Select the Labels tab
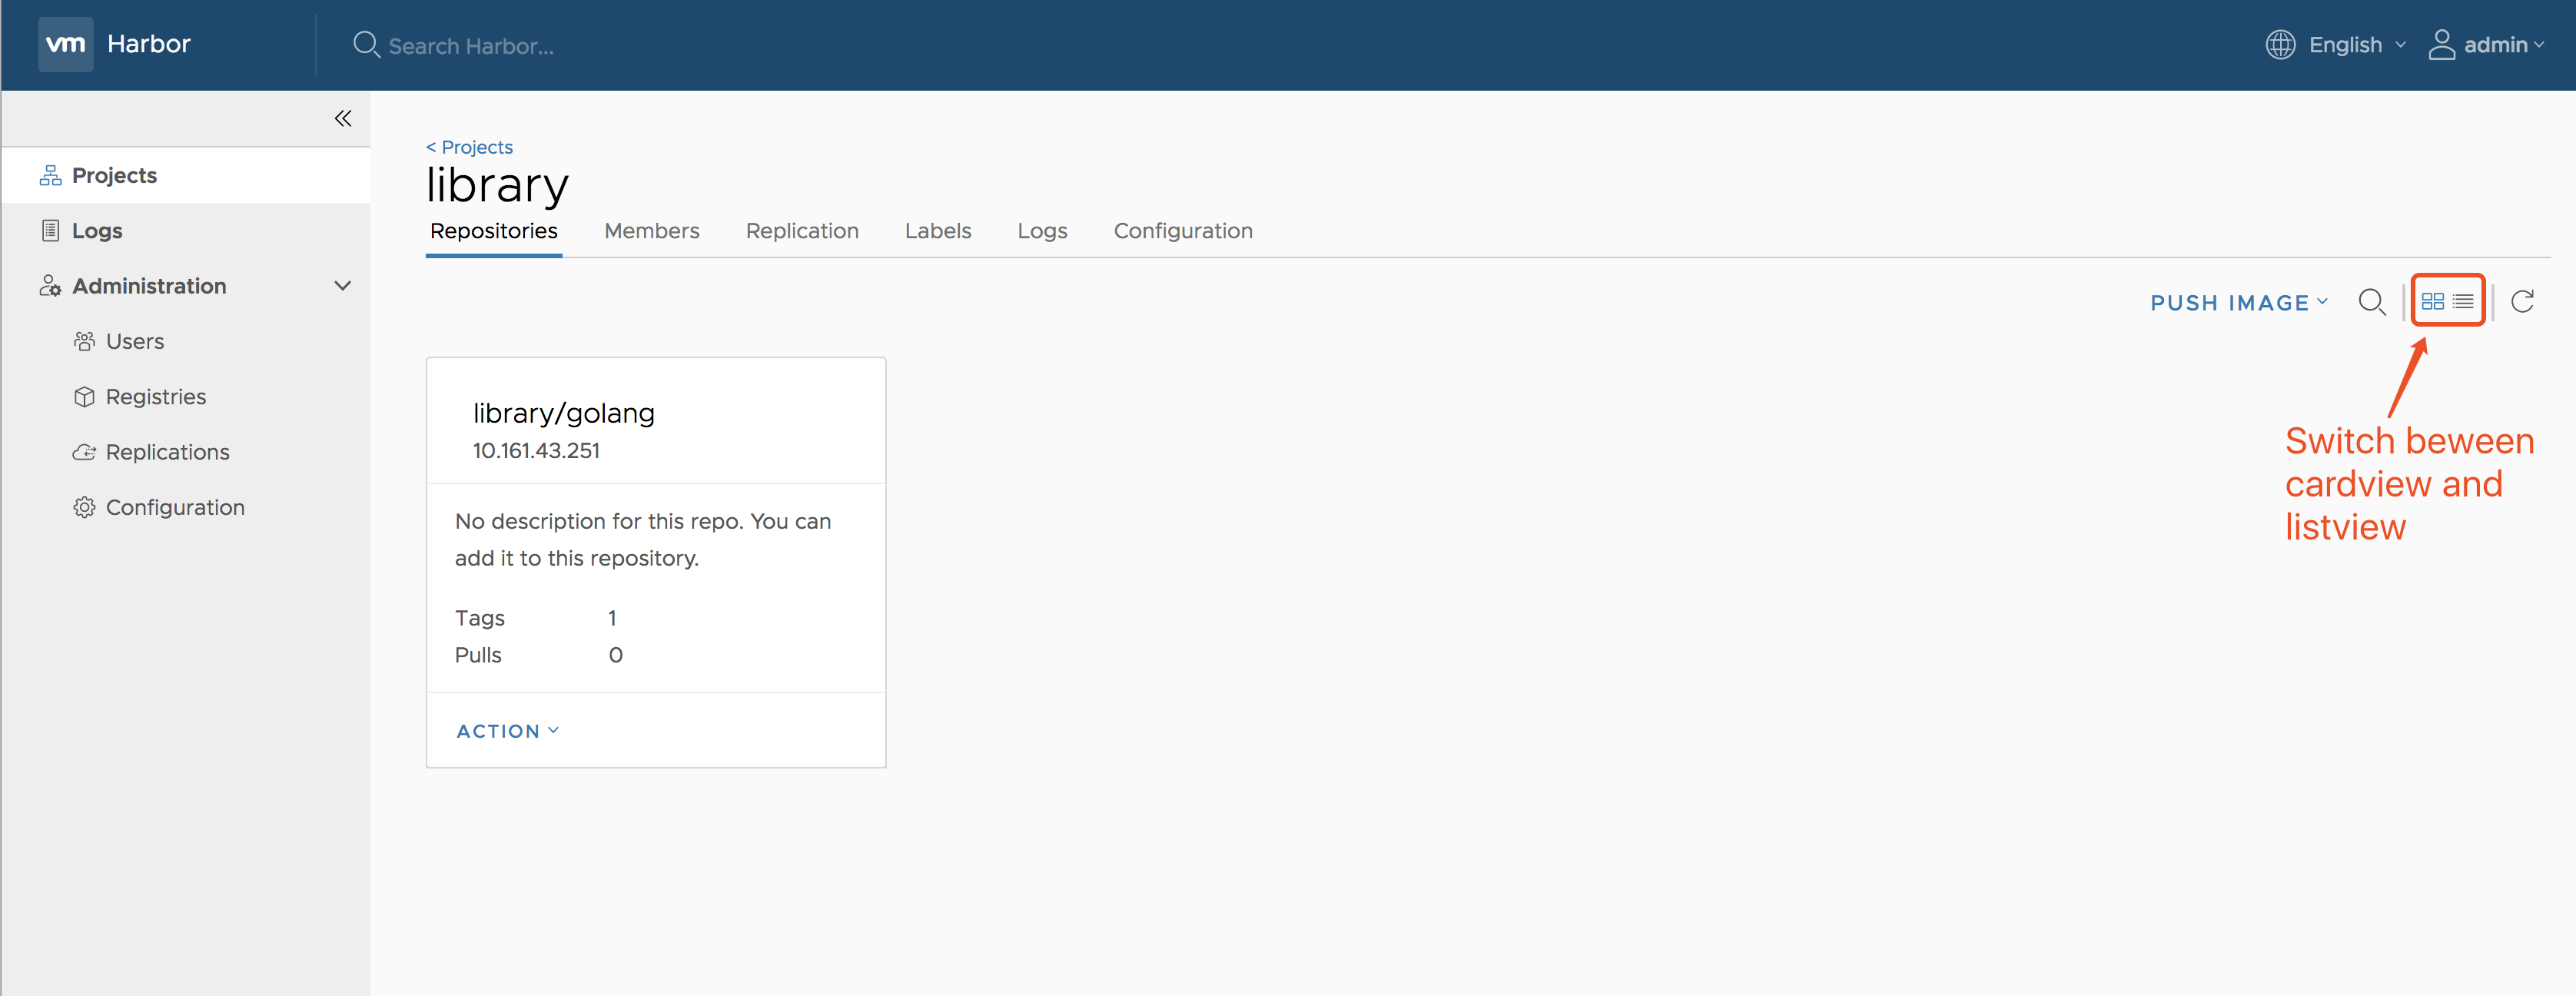The width and height of the screenshot is (2576, 996). pyautogui.click(x=937, y=230)
